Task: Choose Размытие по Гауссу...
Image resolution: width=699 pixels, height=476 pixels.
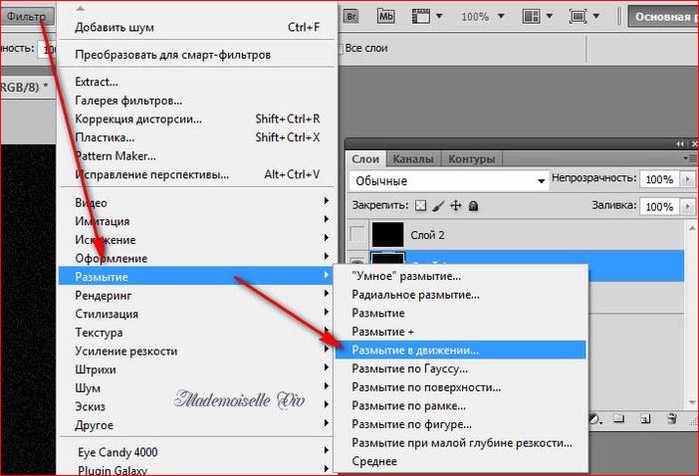Action: tap(461, 369)
